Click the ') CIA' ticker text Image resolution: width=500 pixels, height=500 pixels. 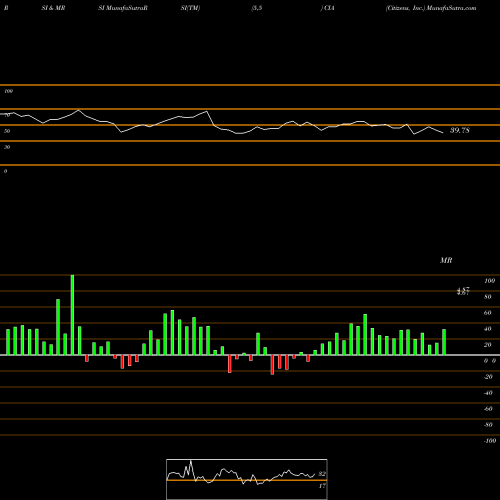click(327, 8)
